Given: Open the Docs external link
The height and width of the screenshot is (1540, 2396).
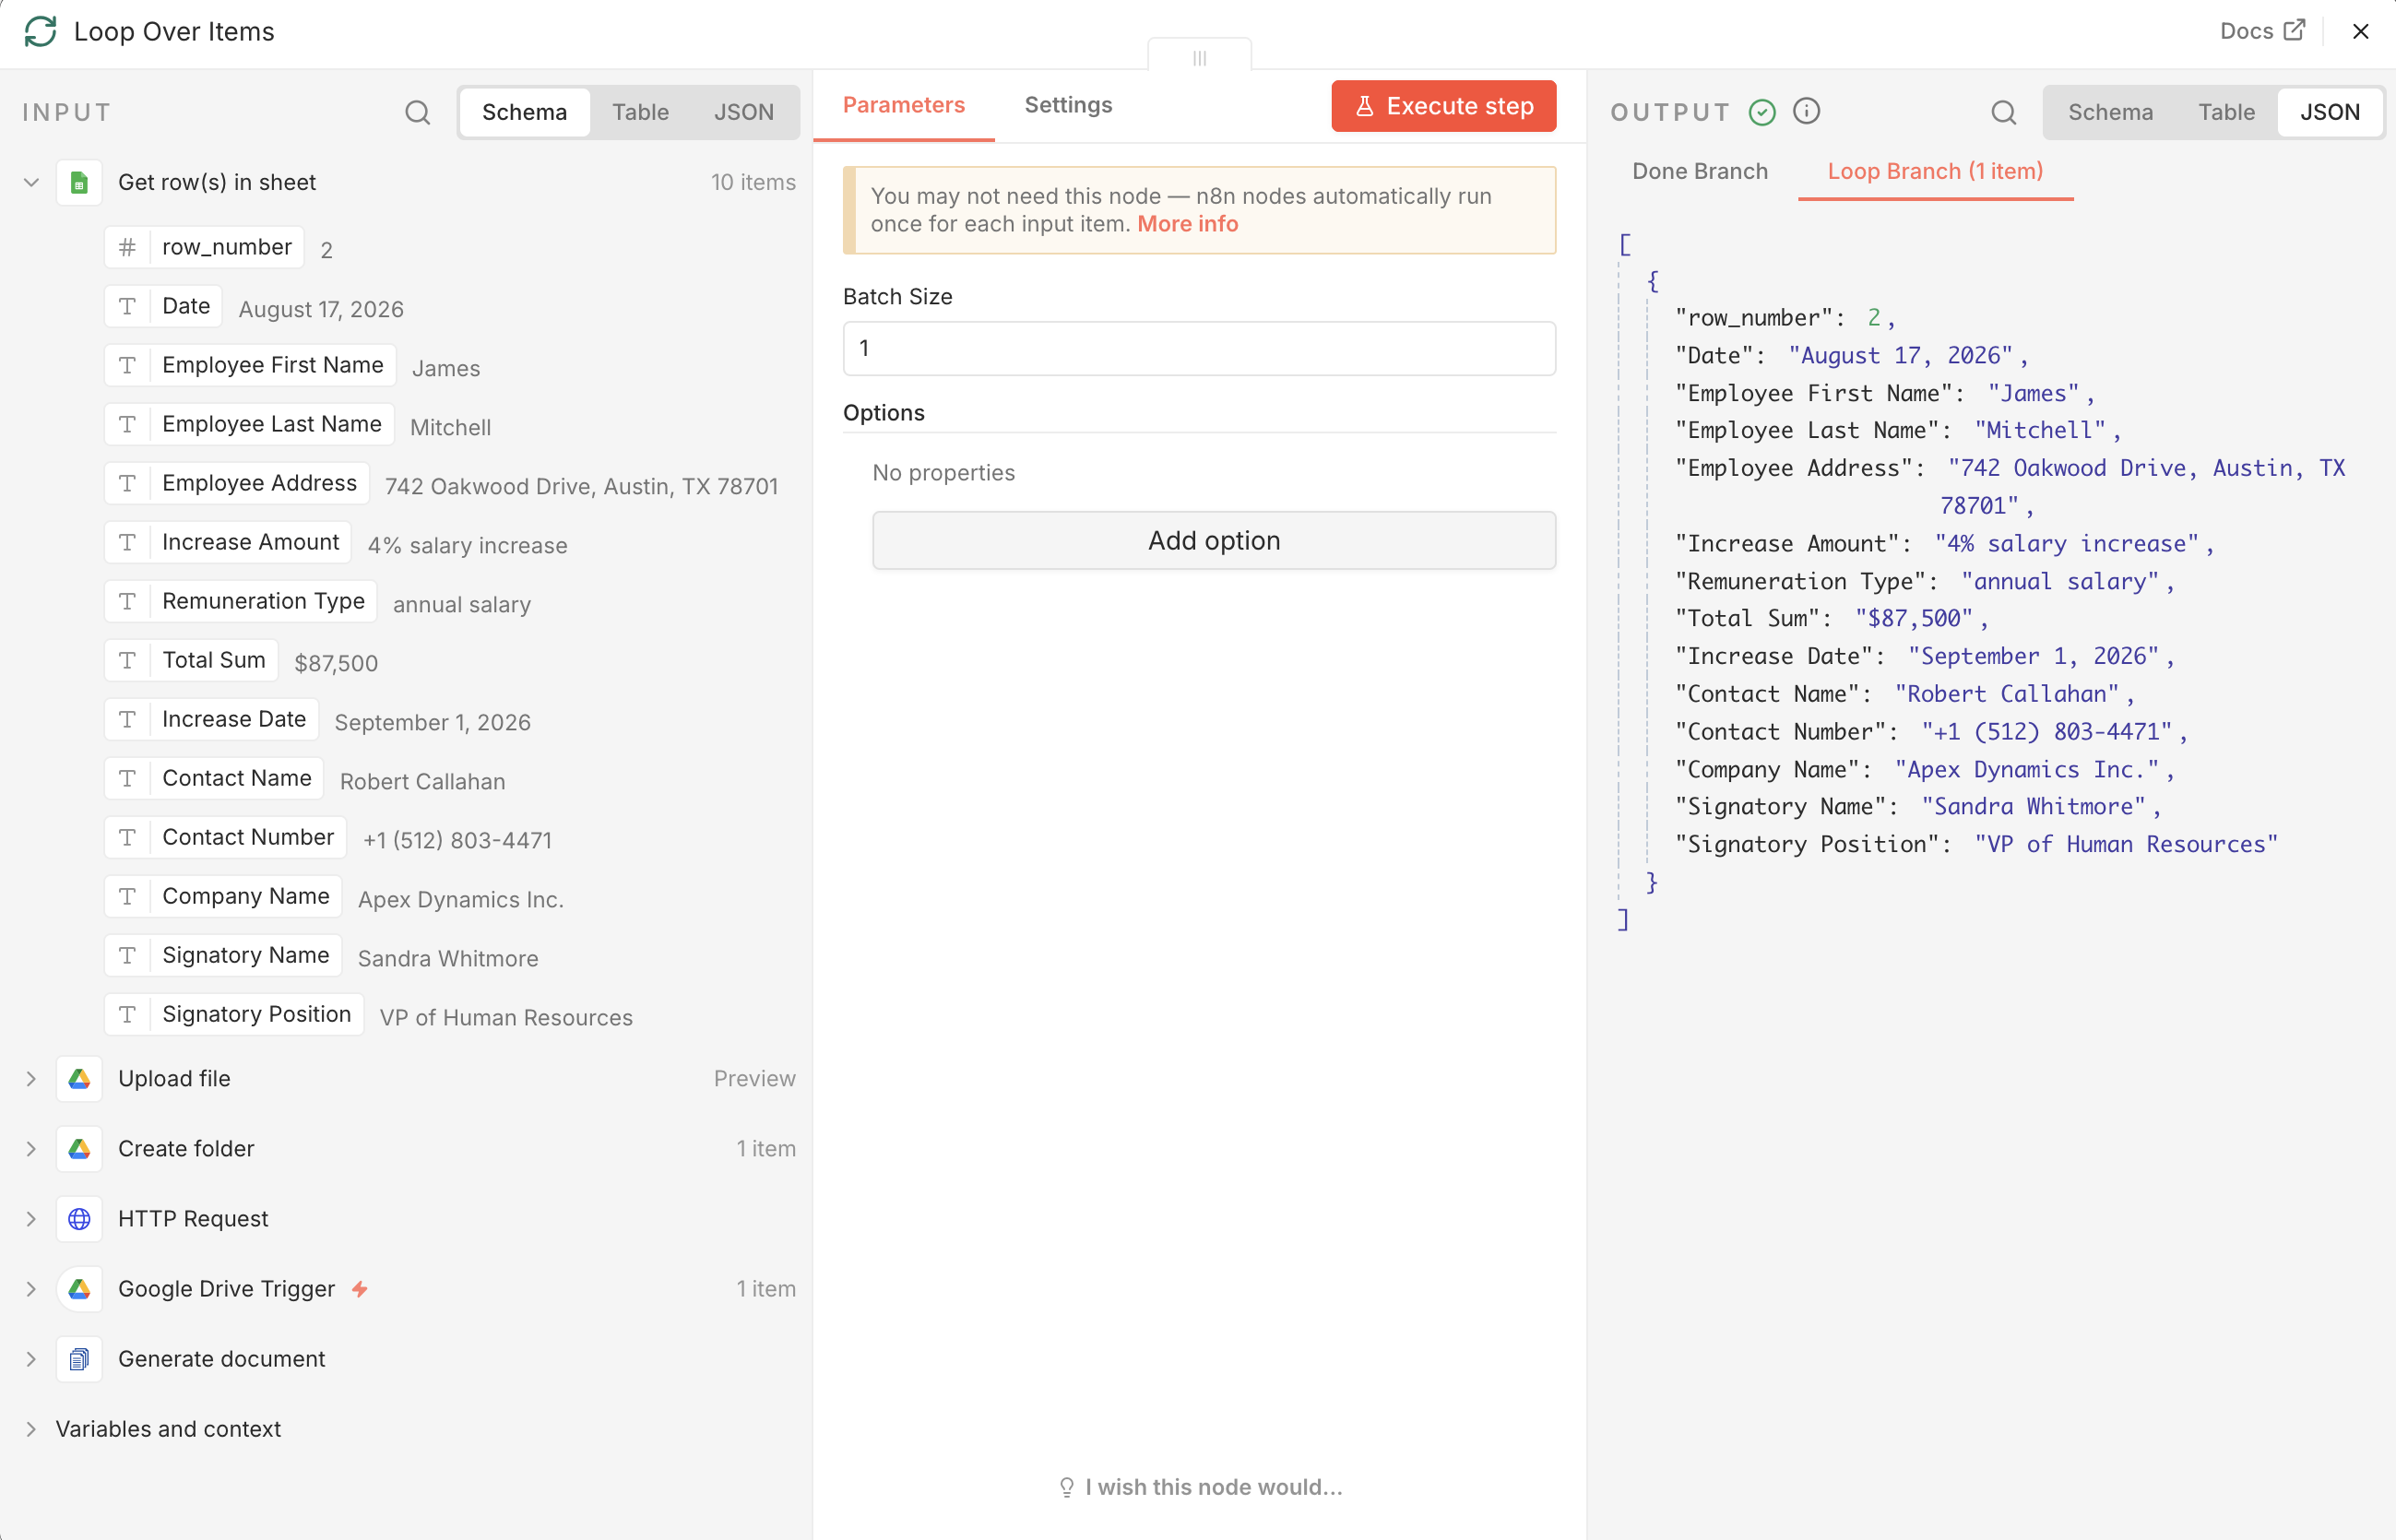Looking at the screenshot, I should [x=2262, y=31].
